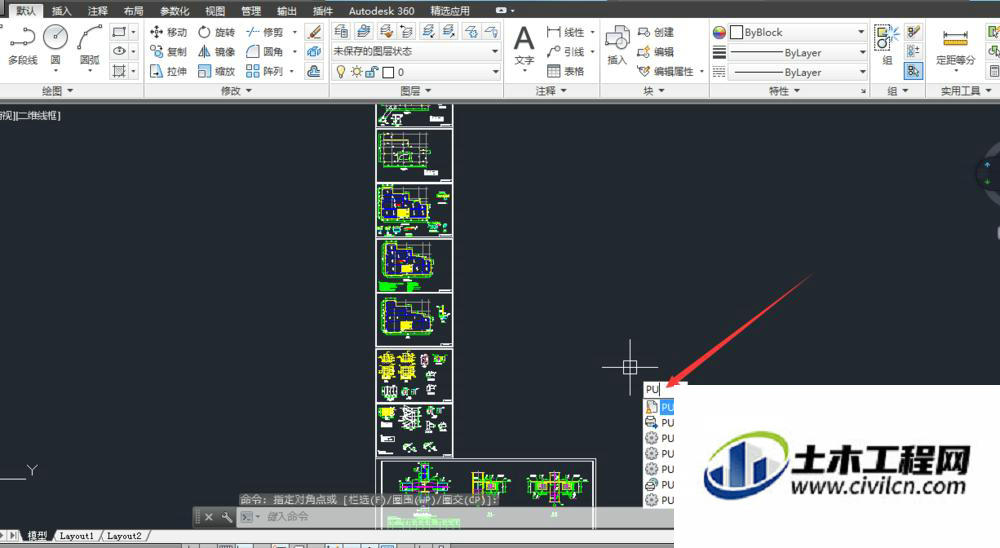The image size is (1000, 548).
Task: Select the Leader (引线) tool
Action: pos(566,52)
